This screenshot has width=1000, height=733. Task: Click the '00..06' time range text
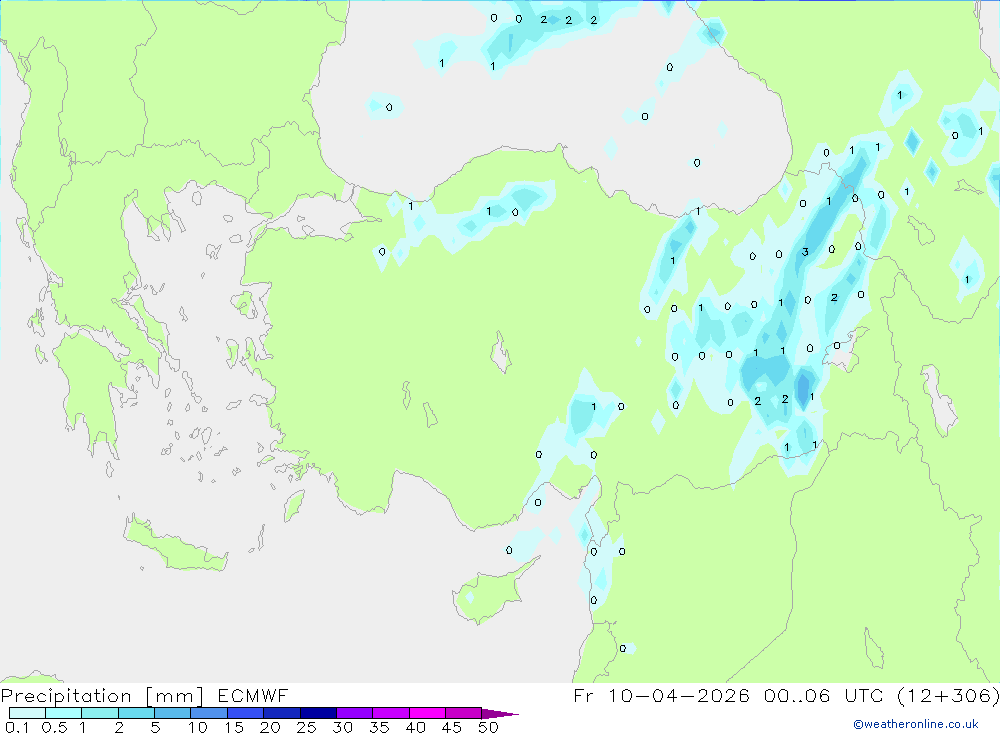click(797, 695)
